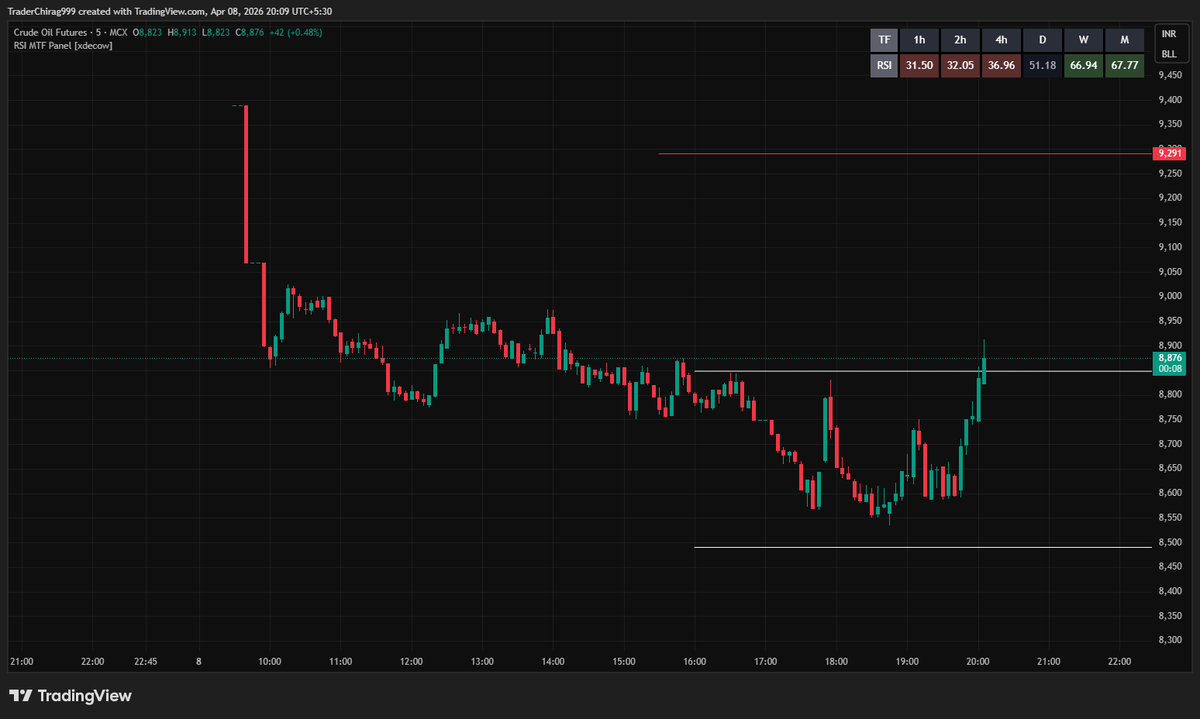Image resolution: width=1200 pixels, height=719 pixels.
Task: Click the 8,400 price axis label
Action: click(x=1170, y=592)
